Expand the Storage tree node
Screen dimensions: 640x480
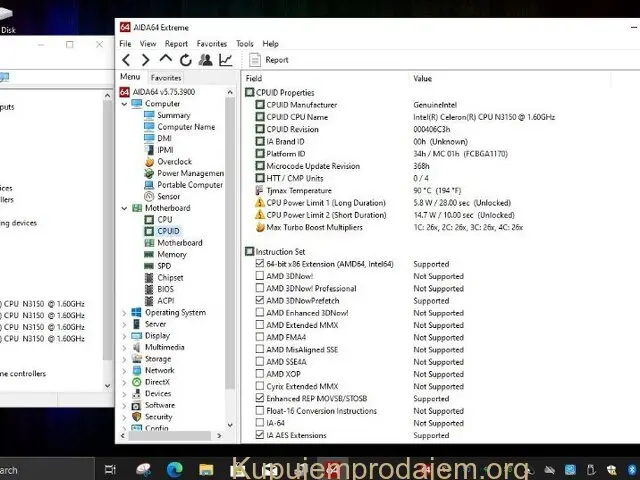124,359
